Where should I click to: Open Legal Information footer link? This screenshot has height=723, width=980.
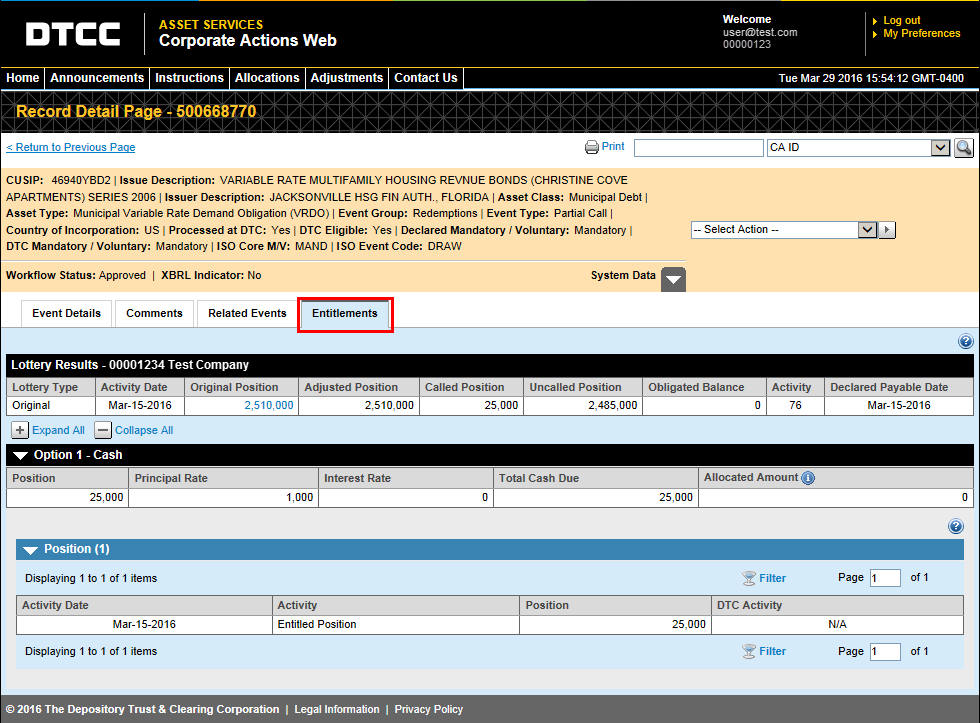point(337,709)
